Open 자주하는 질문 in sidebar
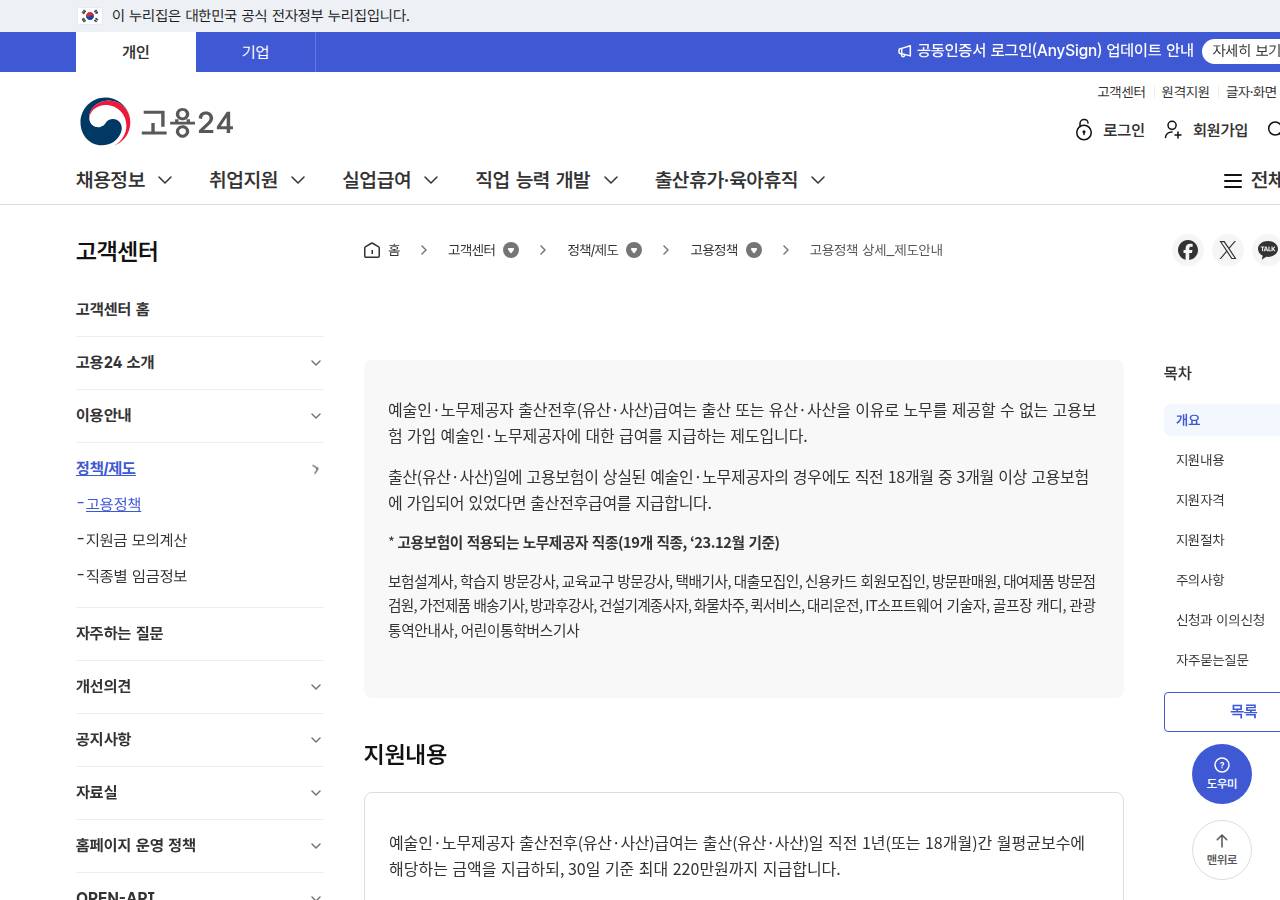 click(120, 634)
